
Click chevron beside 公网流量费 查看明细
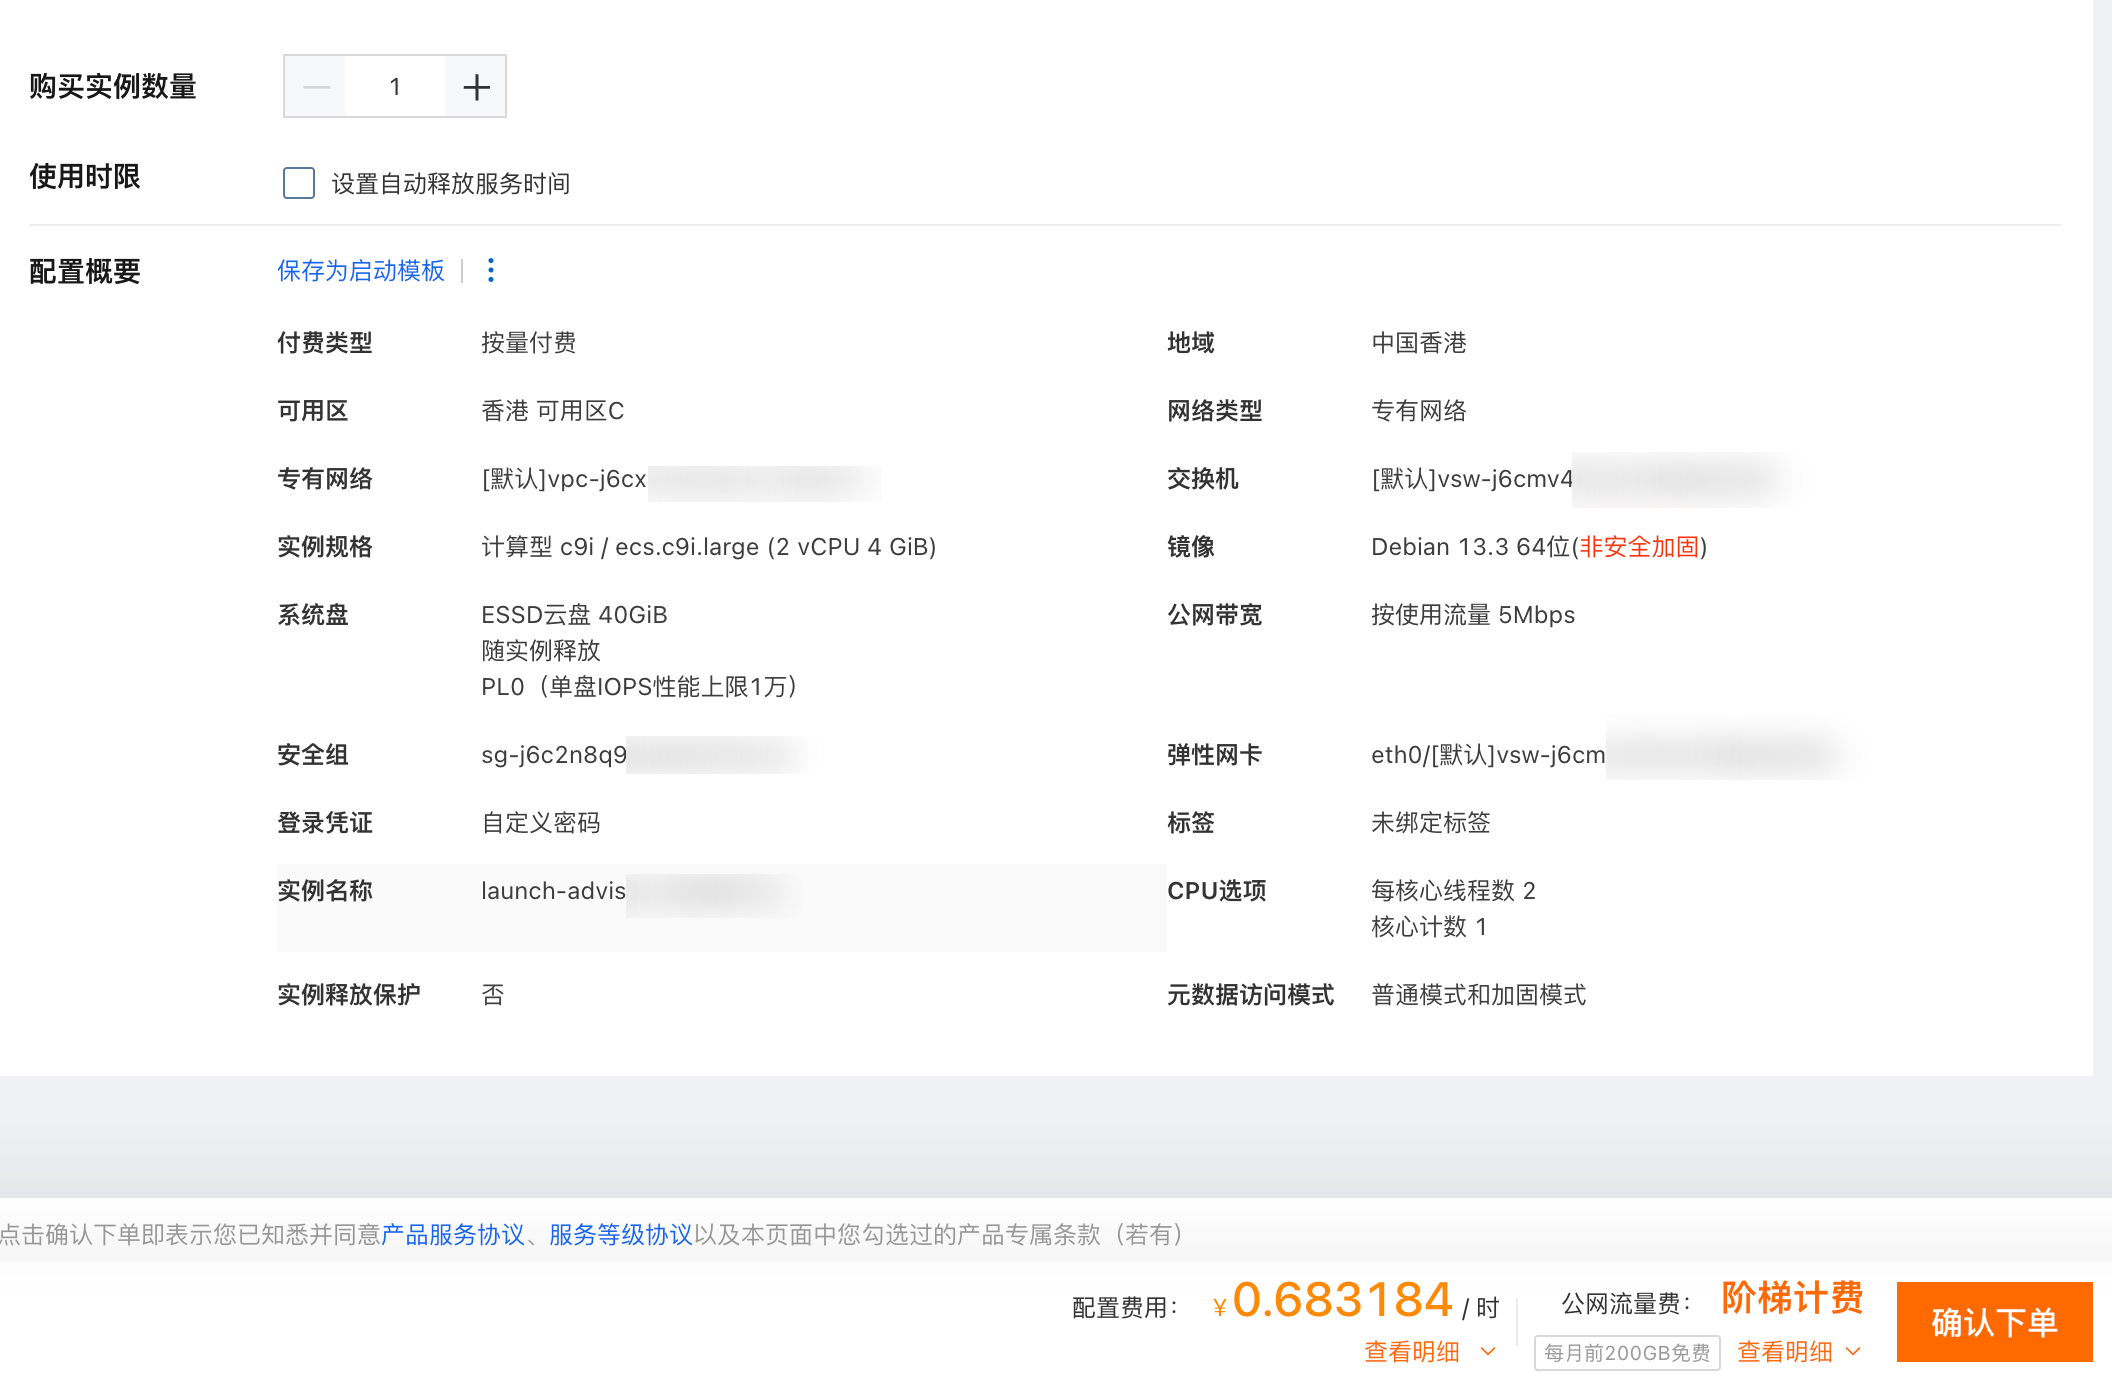(x=1853, y=1352)
